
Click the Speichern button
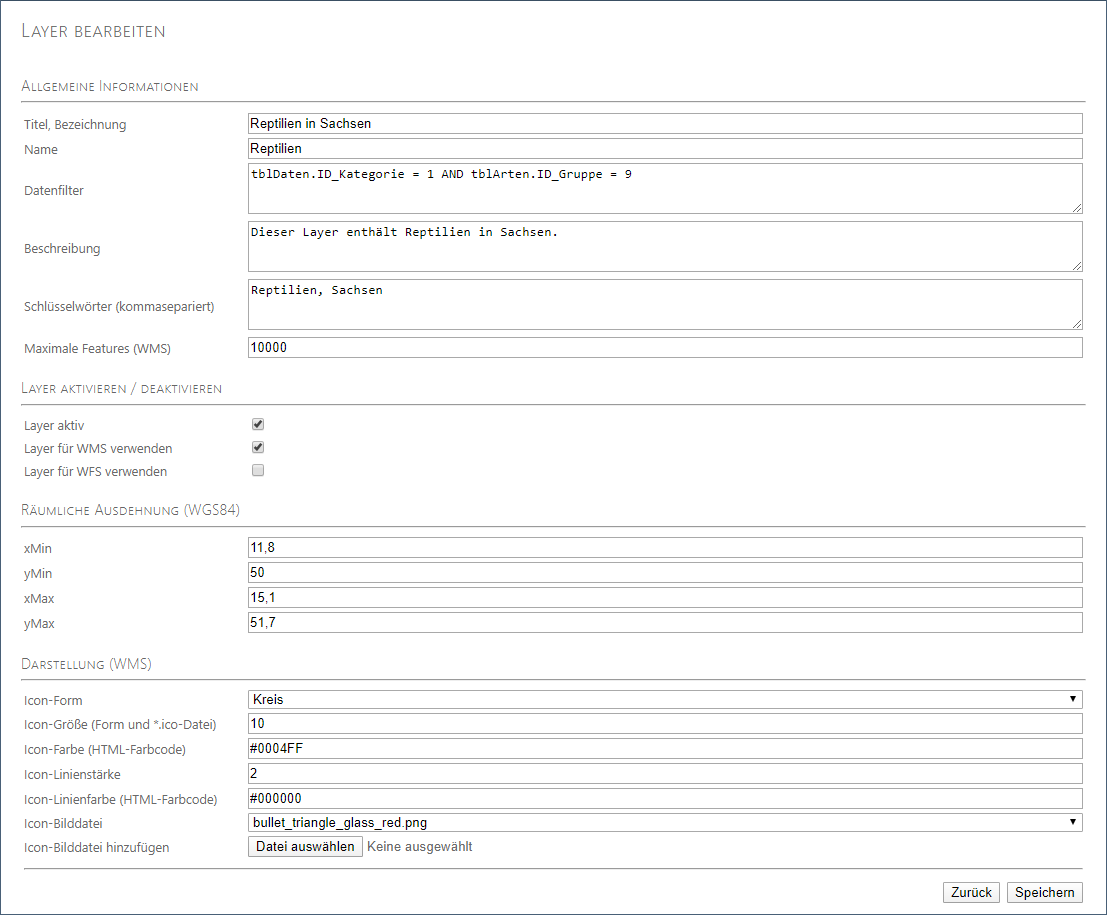click(1044, 892)
